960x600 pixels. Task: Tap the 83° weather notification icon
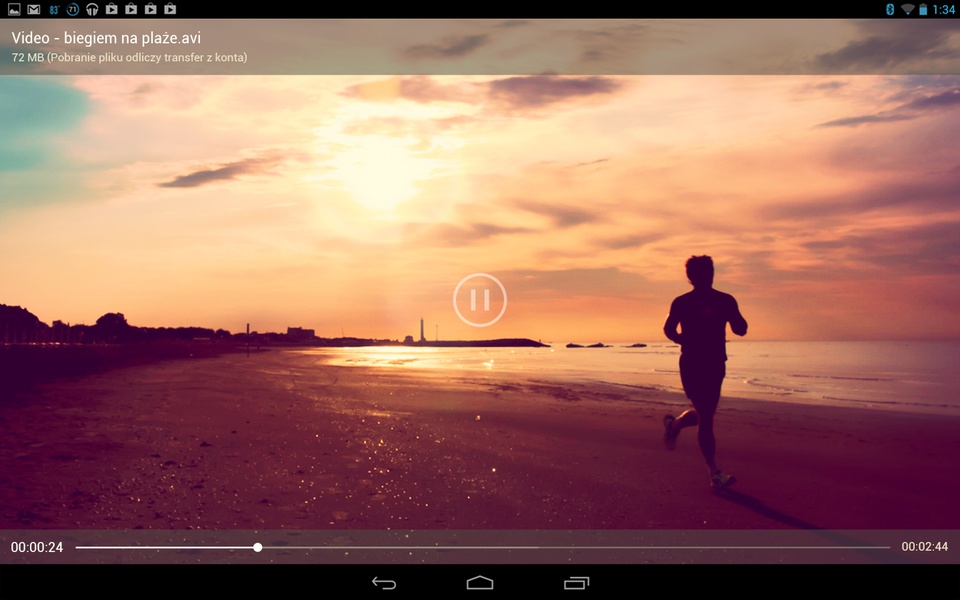[54, 9]
